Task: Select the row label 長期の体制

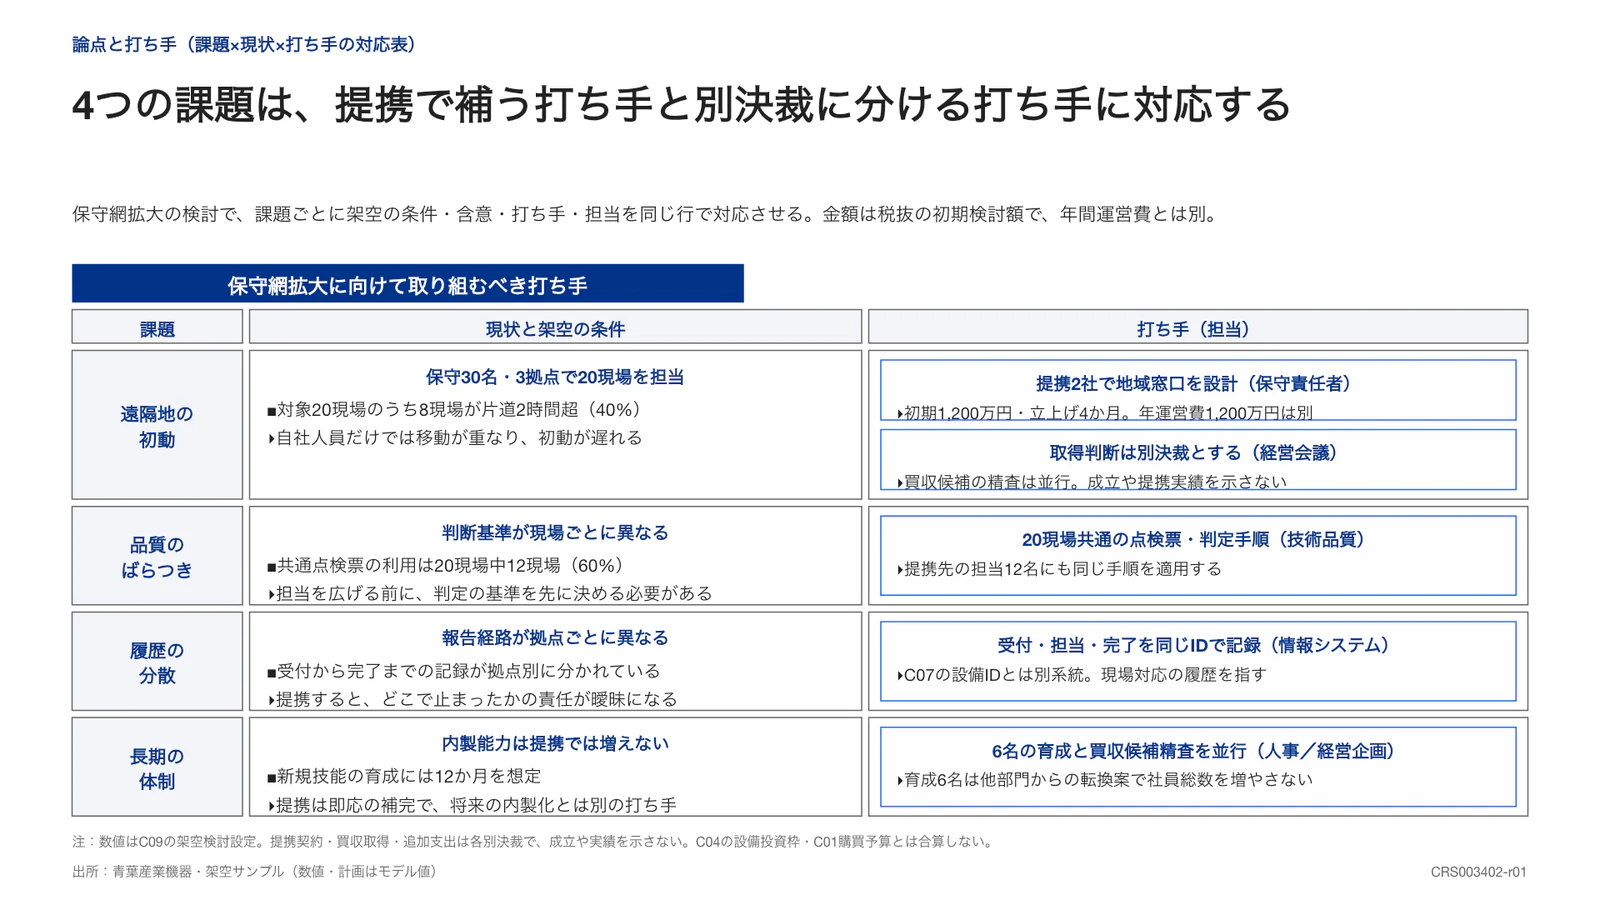Action: 157,768
